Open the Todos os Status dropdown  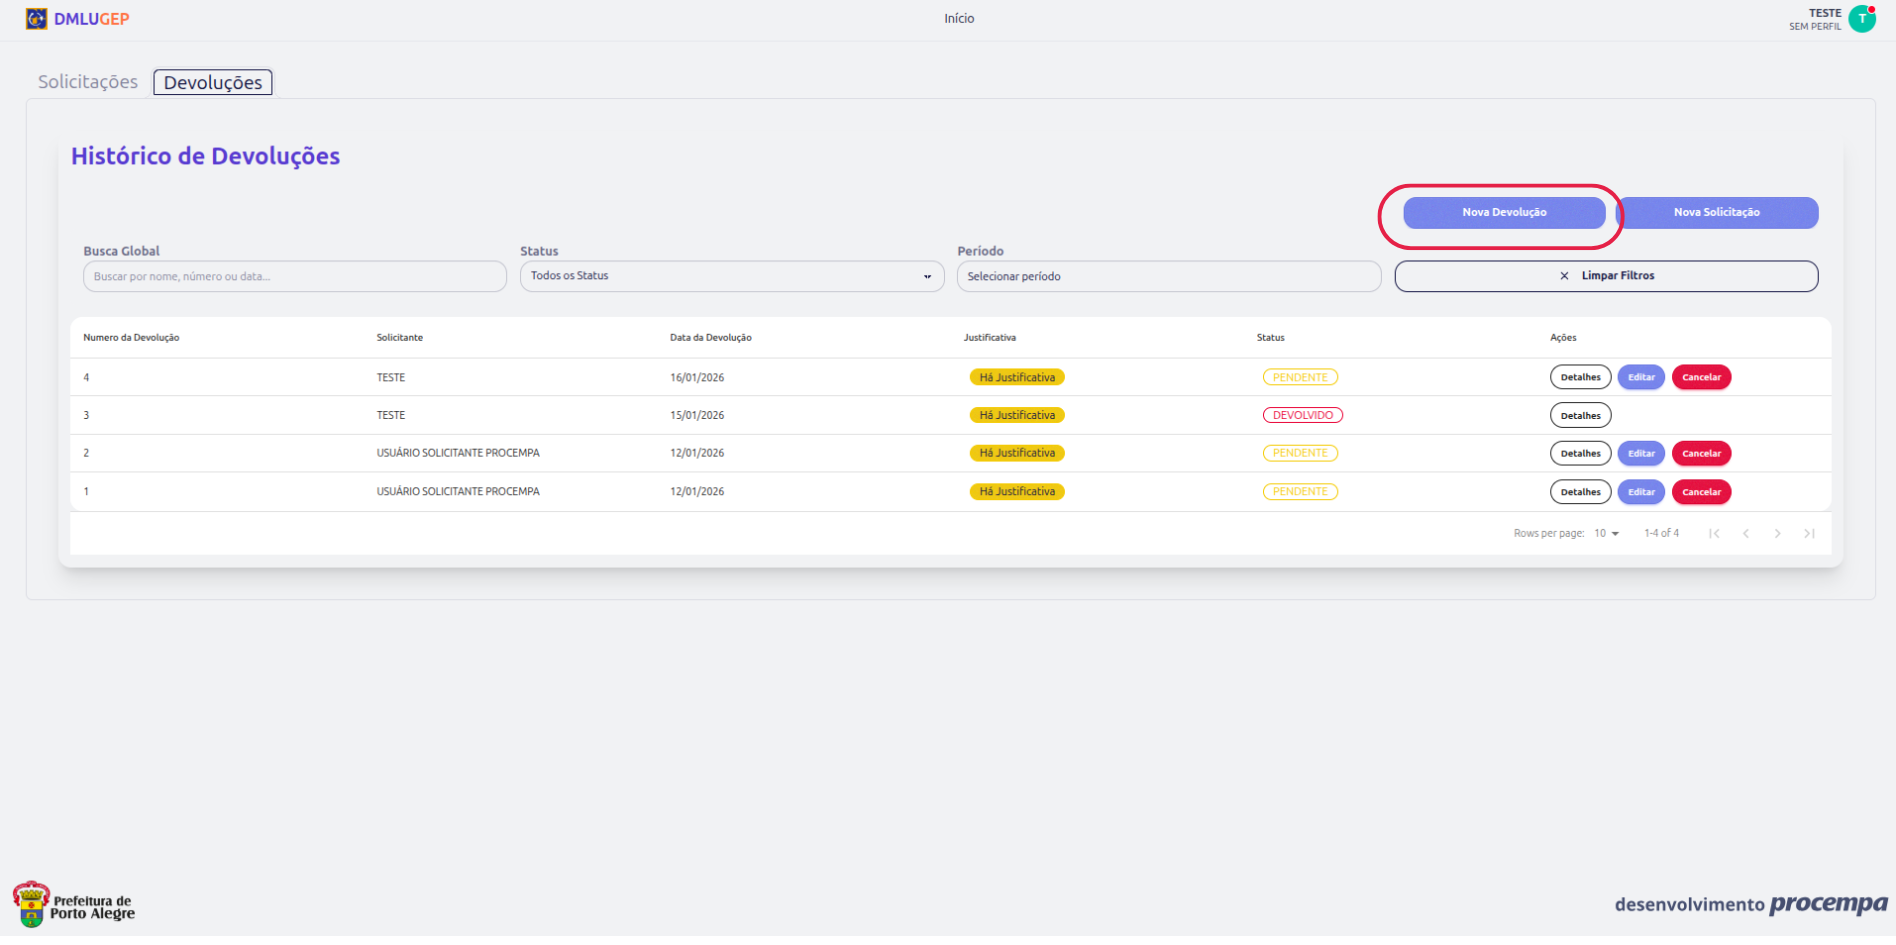[x=731, y=276]
